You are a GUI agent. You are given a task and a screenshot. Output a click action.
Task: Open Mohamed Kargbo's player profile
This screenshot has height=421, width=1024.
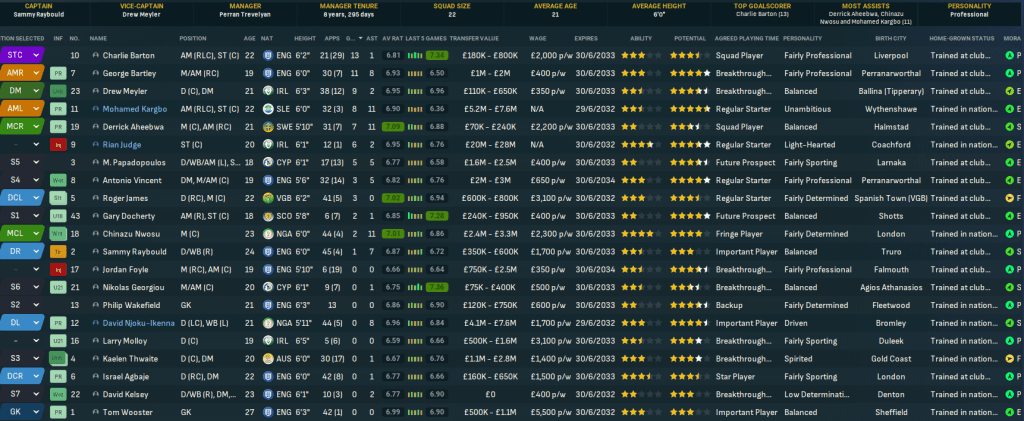[x=133, y=109]
